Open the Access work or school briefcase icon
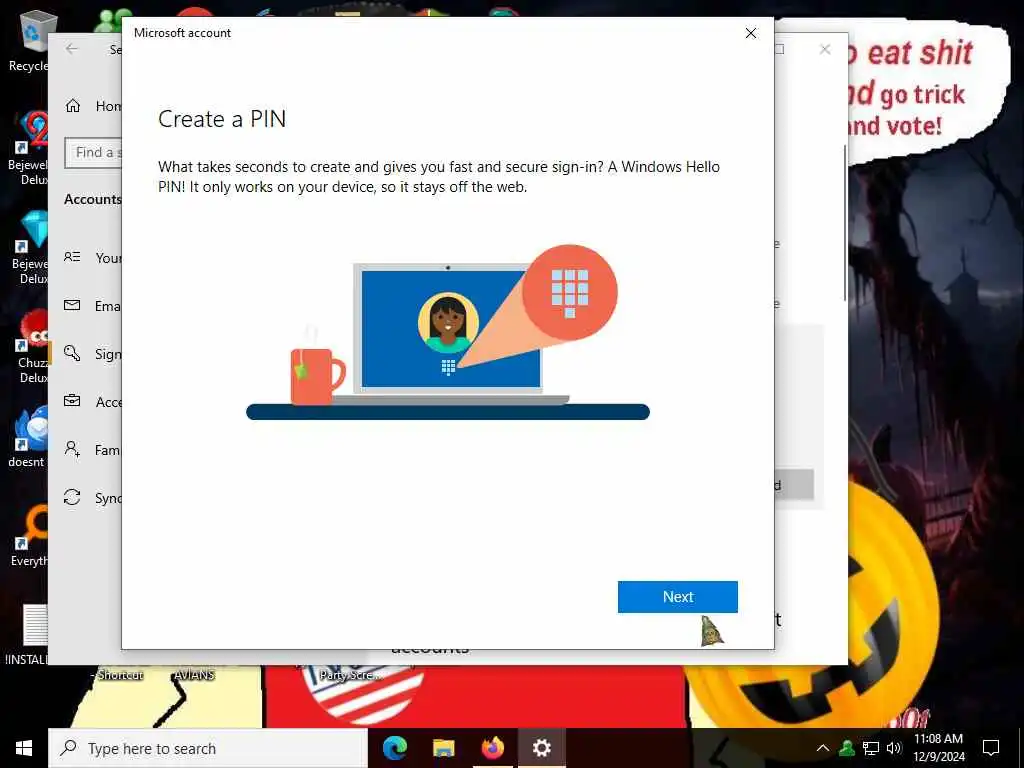1024x768 pixels. point(72,401)
